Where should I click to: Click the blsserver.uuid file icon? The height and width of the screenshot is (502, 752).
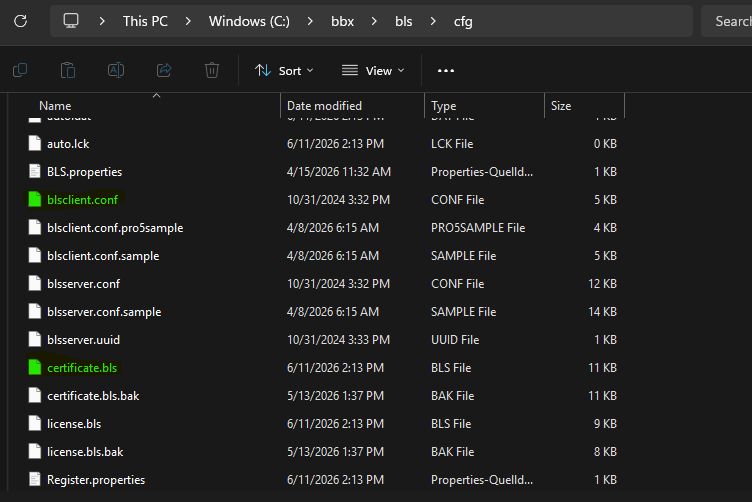click(35, 339)
